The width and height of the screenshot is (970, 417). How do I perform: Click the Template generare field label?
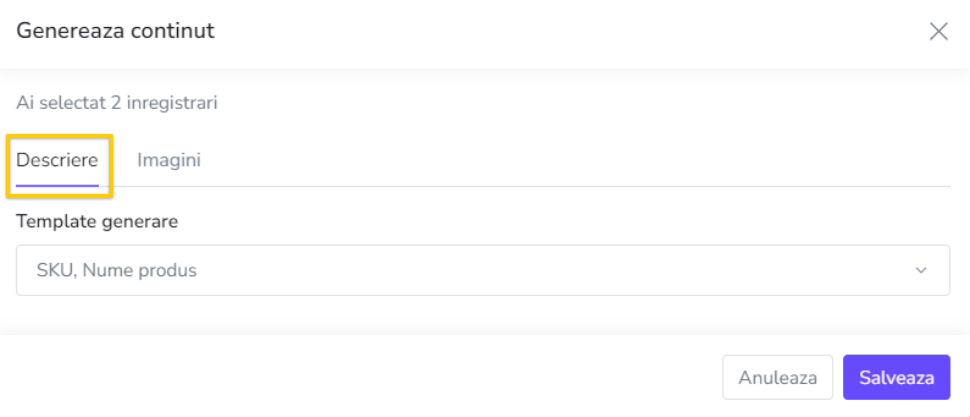(x=97, y=221)
